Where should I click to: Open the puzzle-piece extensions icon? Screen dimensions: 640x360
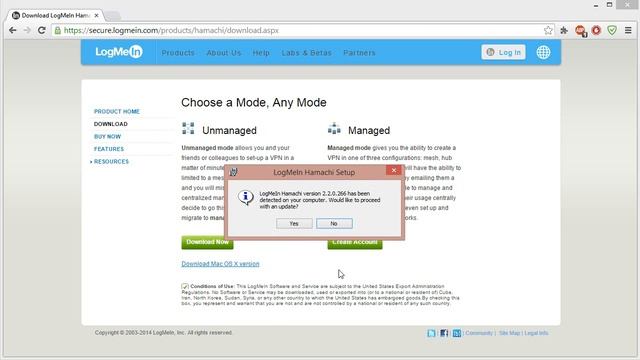[x=564, y=30]
